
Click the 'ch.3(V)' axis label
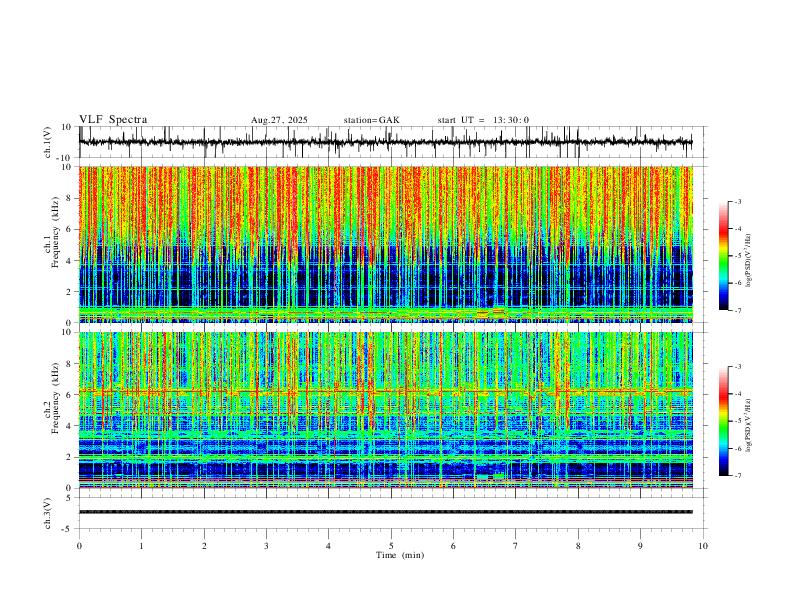[48, 514]
